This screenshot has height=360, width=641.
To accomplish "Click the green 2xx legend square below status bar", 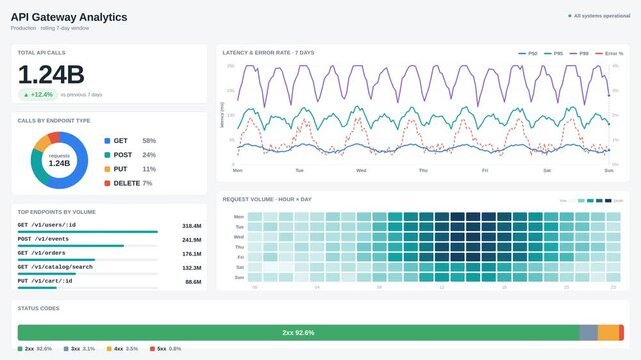I will [20, 349].
